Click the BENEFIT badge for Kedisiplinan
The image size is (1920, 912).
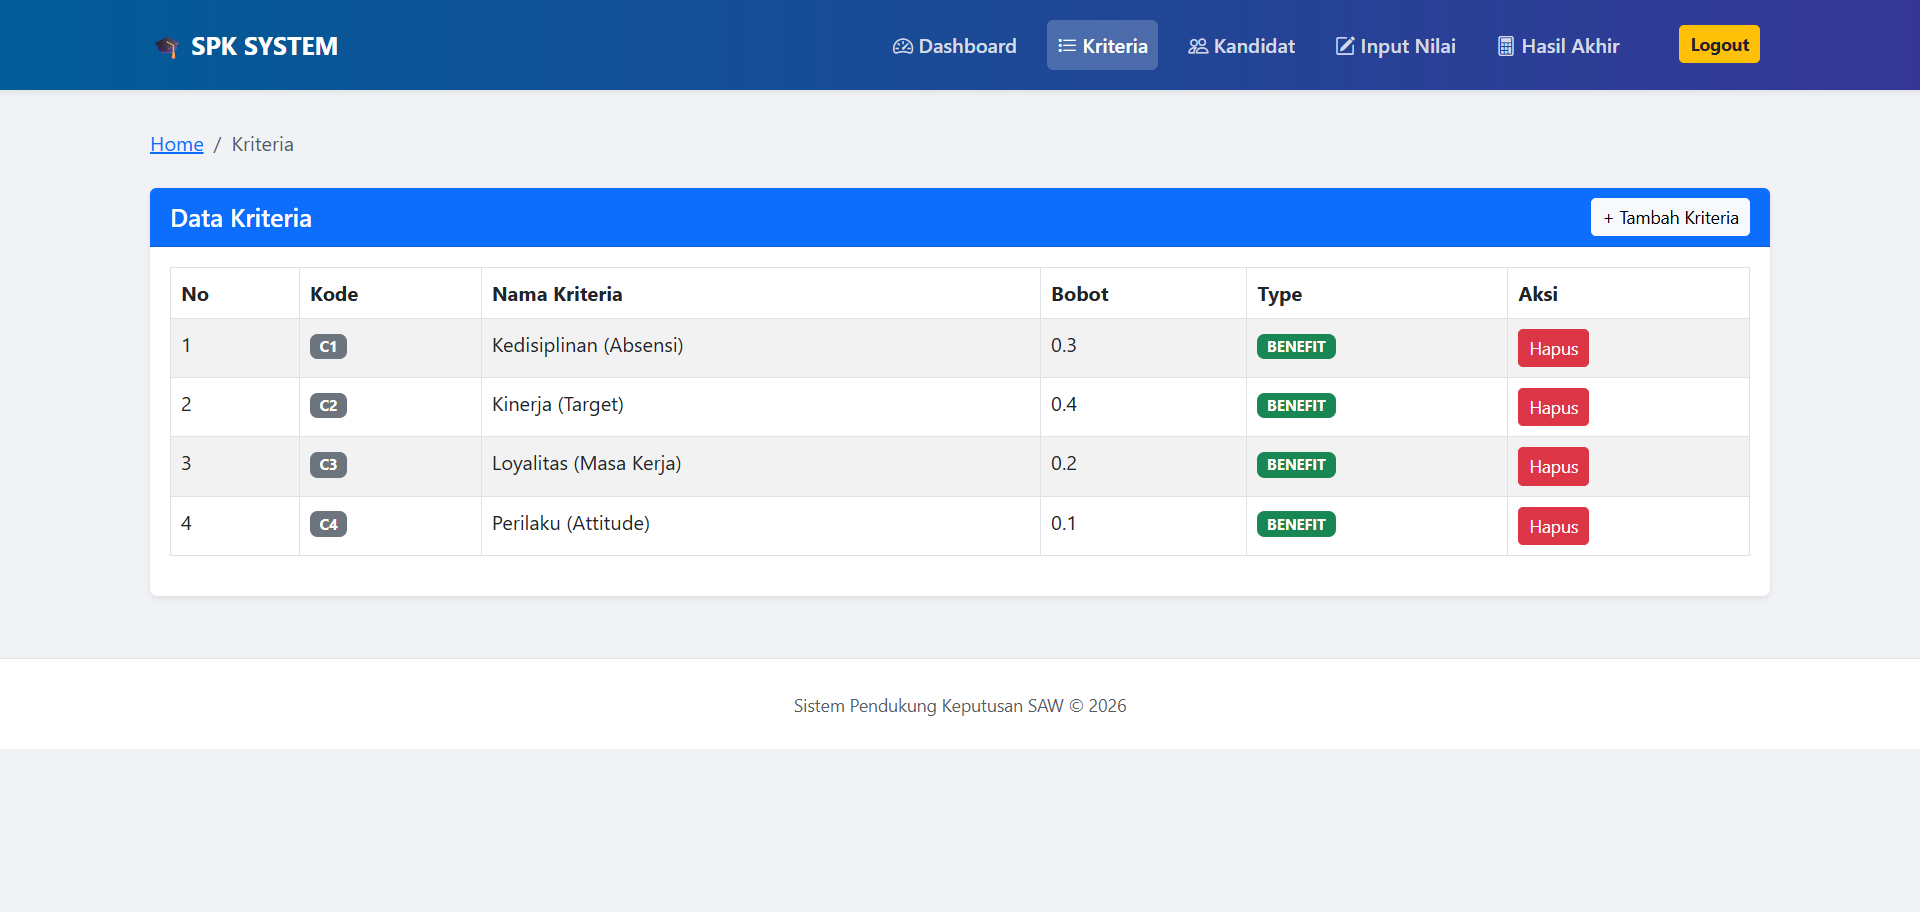point(1296,346)
